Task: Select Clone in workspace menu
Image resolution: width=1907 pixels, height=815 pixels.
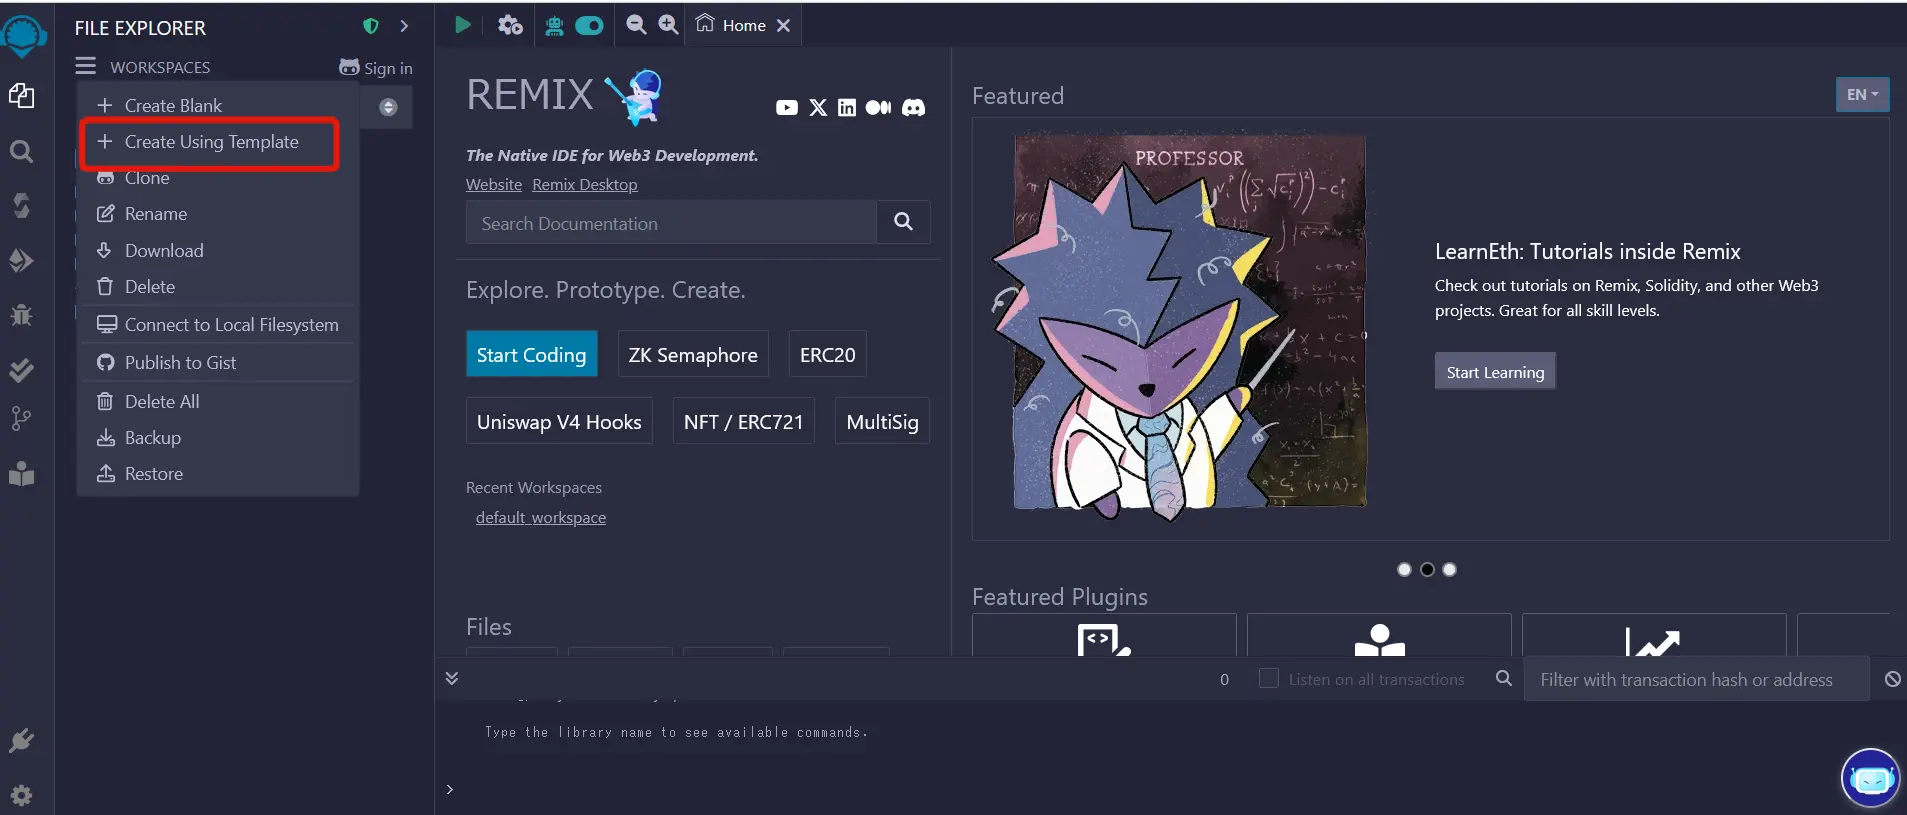Action: coord(133,178)
